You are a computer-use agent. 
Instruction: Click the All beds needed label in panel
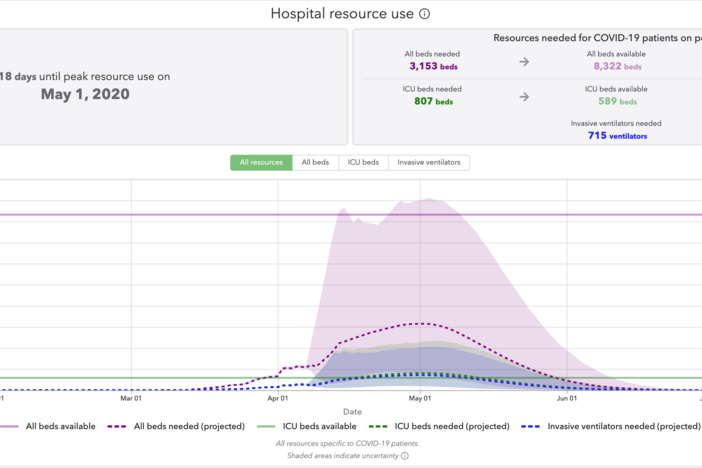click(432, 54)
